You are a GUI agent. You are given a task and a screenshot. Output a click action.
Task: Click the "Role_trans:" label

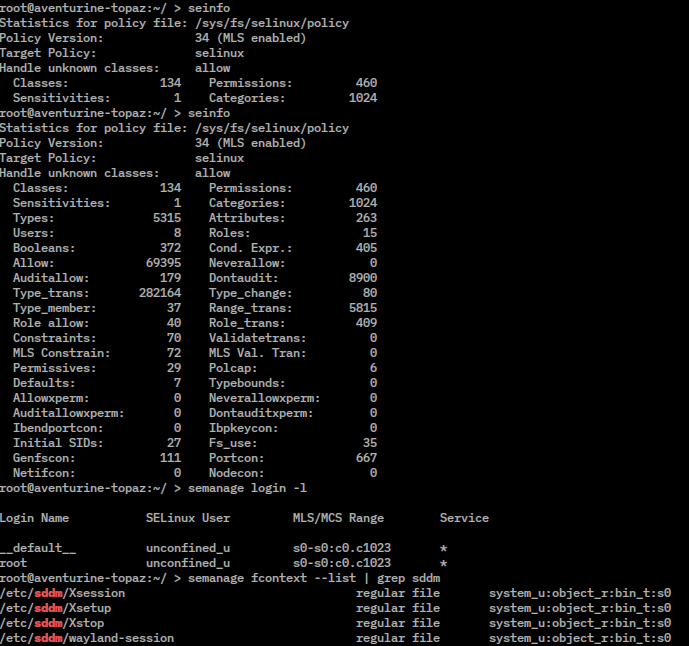tap(247, 323)
